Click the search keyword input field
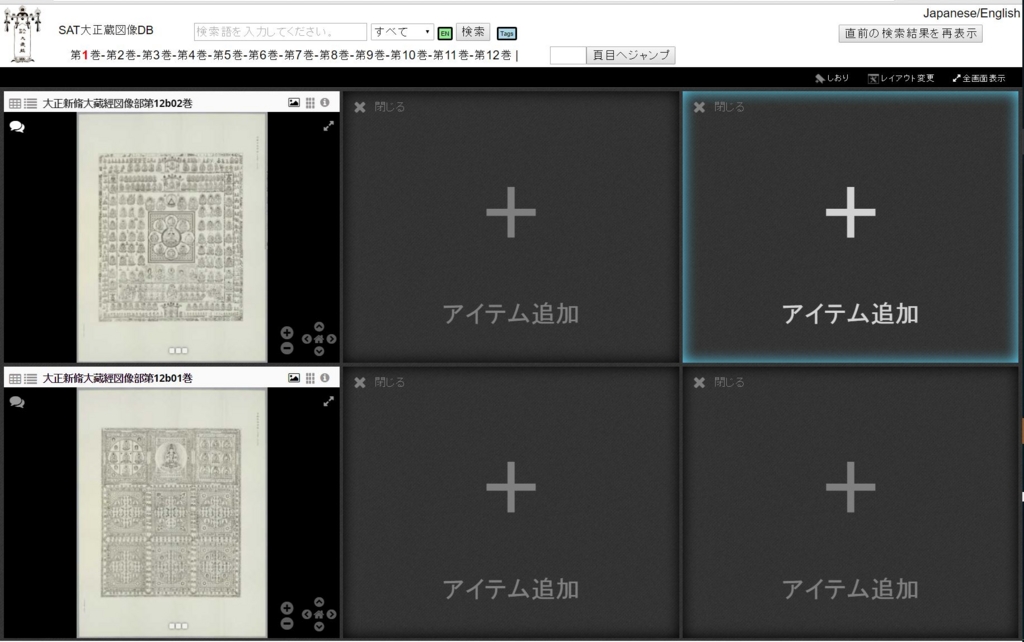 pos(280,31)
